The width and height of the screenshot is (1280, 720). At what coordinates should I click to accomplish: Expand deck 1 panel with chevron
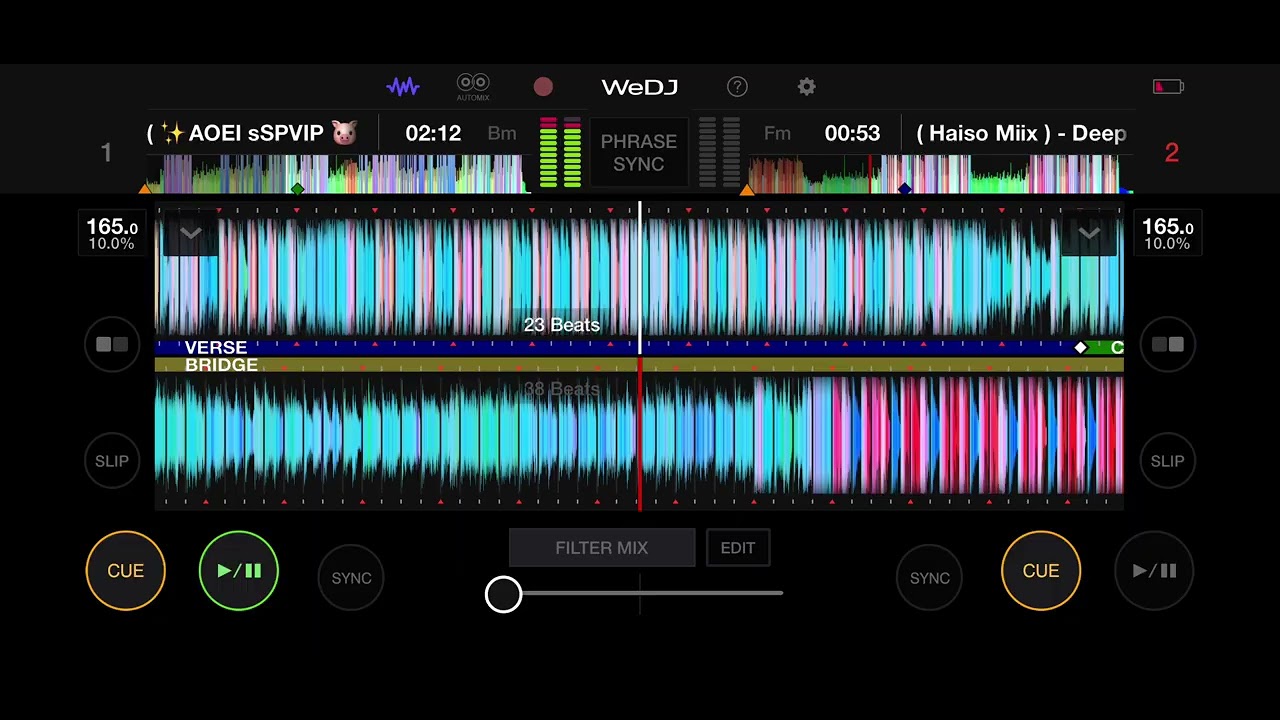point(190,234)
